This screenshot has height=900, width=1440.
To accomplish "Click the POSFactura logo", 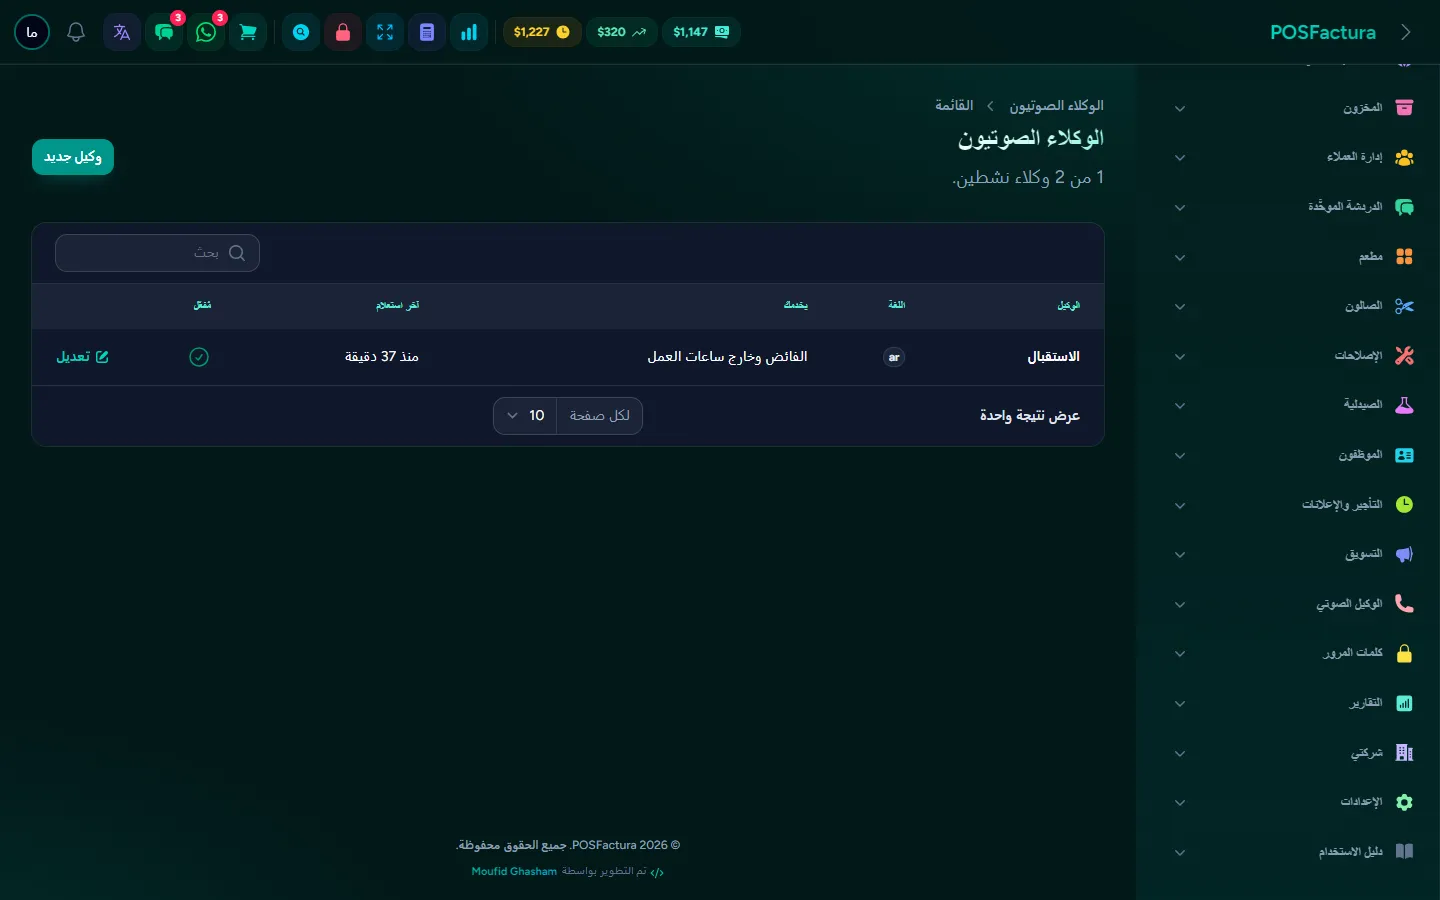I will coord(1322,32).
